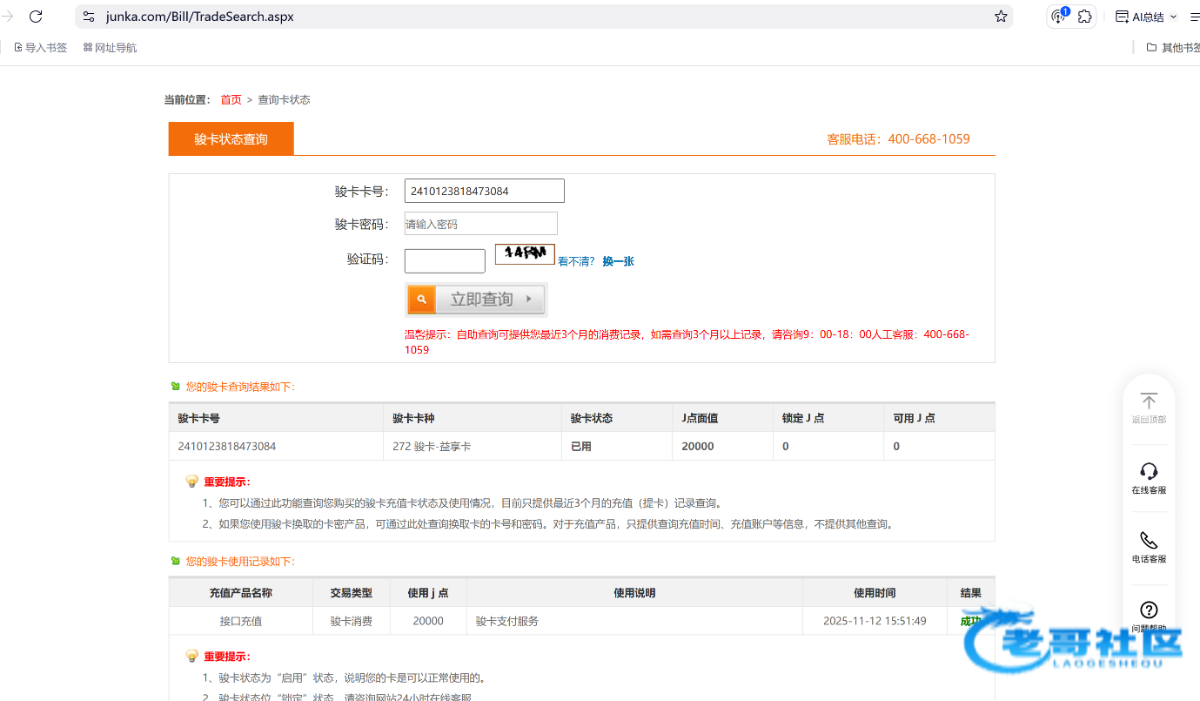Click the 电话客服 phone icon
The image size is (1200, 701).
[x=1149, y=540]
